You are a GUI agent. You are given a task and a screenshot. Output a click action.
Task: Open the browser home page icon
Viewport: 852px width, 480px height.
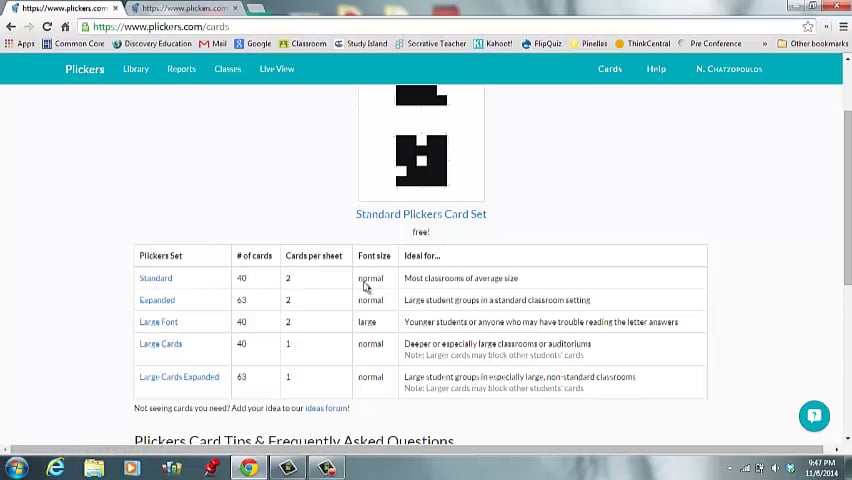point(65,27)
